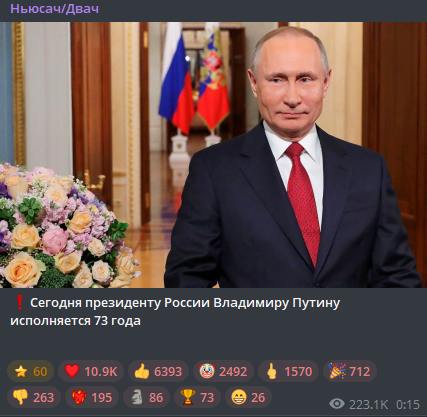The image size is (427, 417).
Task: Select the moai statue reaction 86
Action: [146, 397]
